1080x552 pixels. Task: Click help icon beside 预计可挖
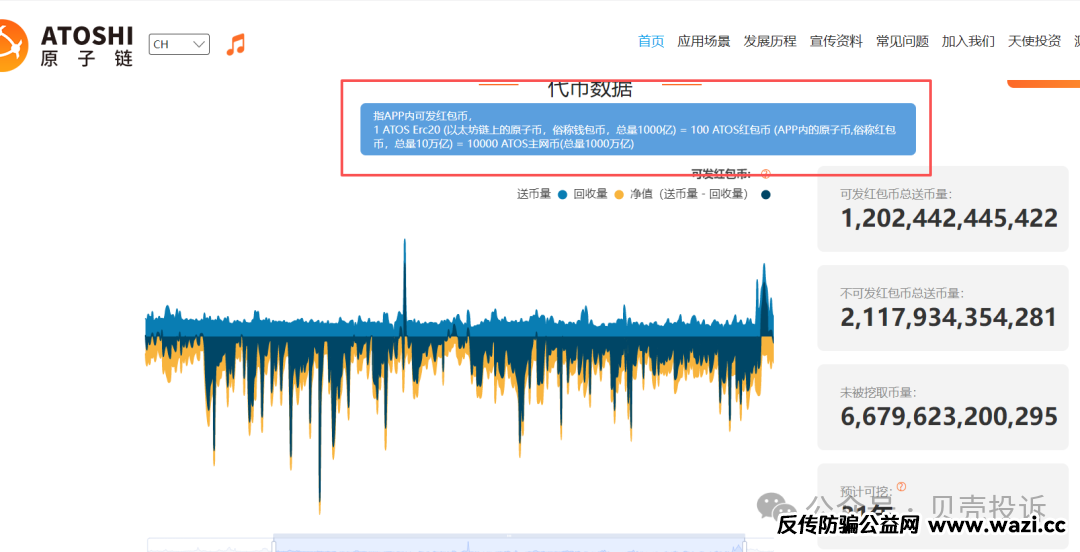901,487
